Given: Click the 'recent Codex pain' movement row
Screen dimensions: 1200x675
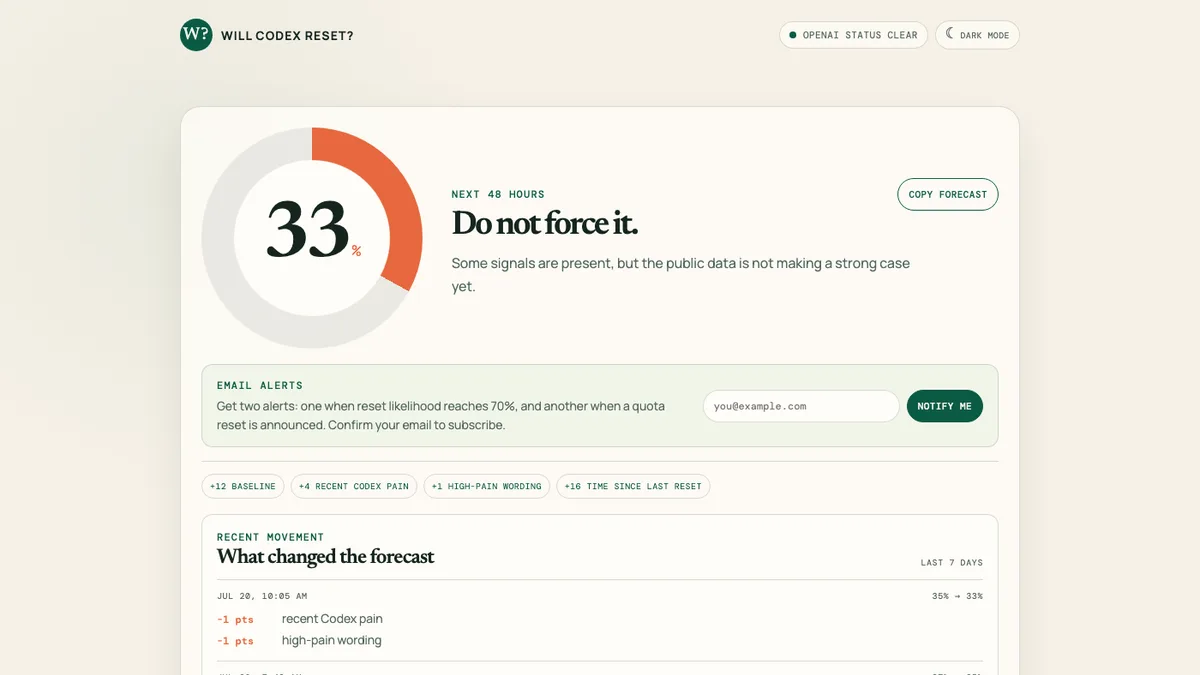Looking at the screenshot, I should (x=600, y=619).
